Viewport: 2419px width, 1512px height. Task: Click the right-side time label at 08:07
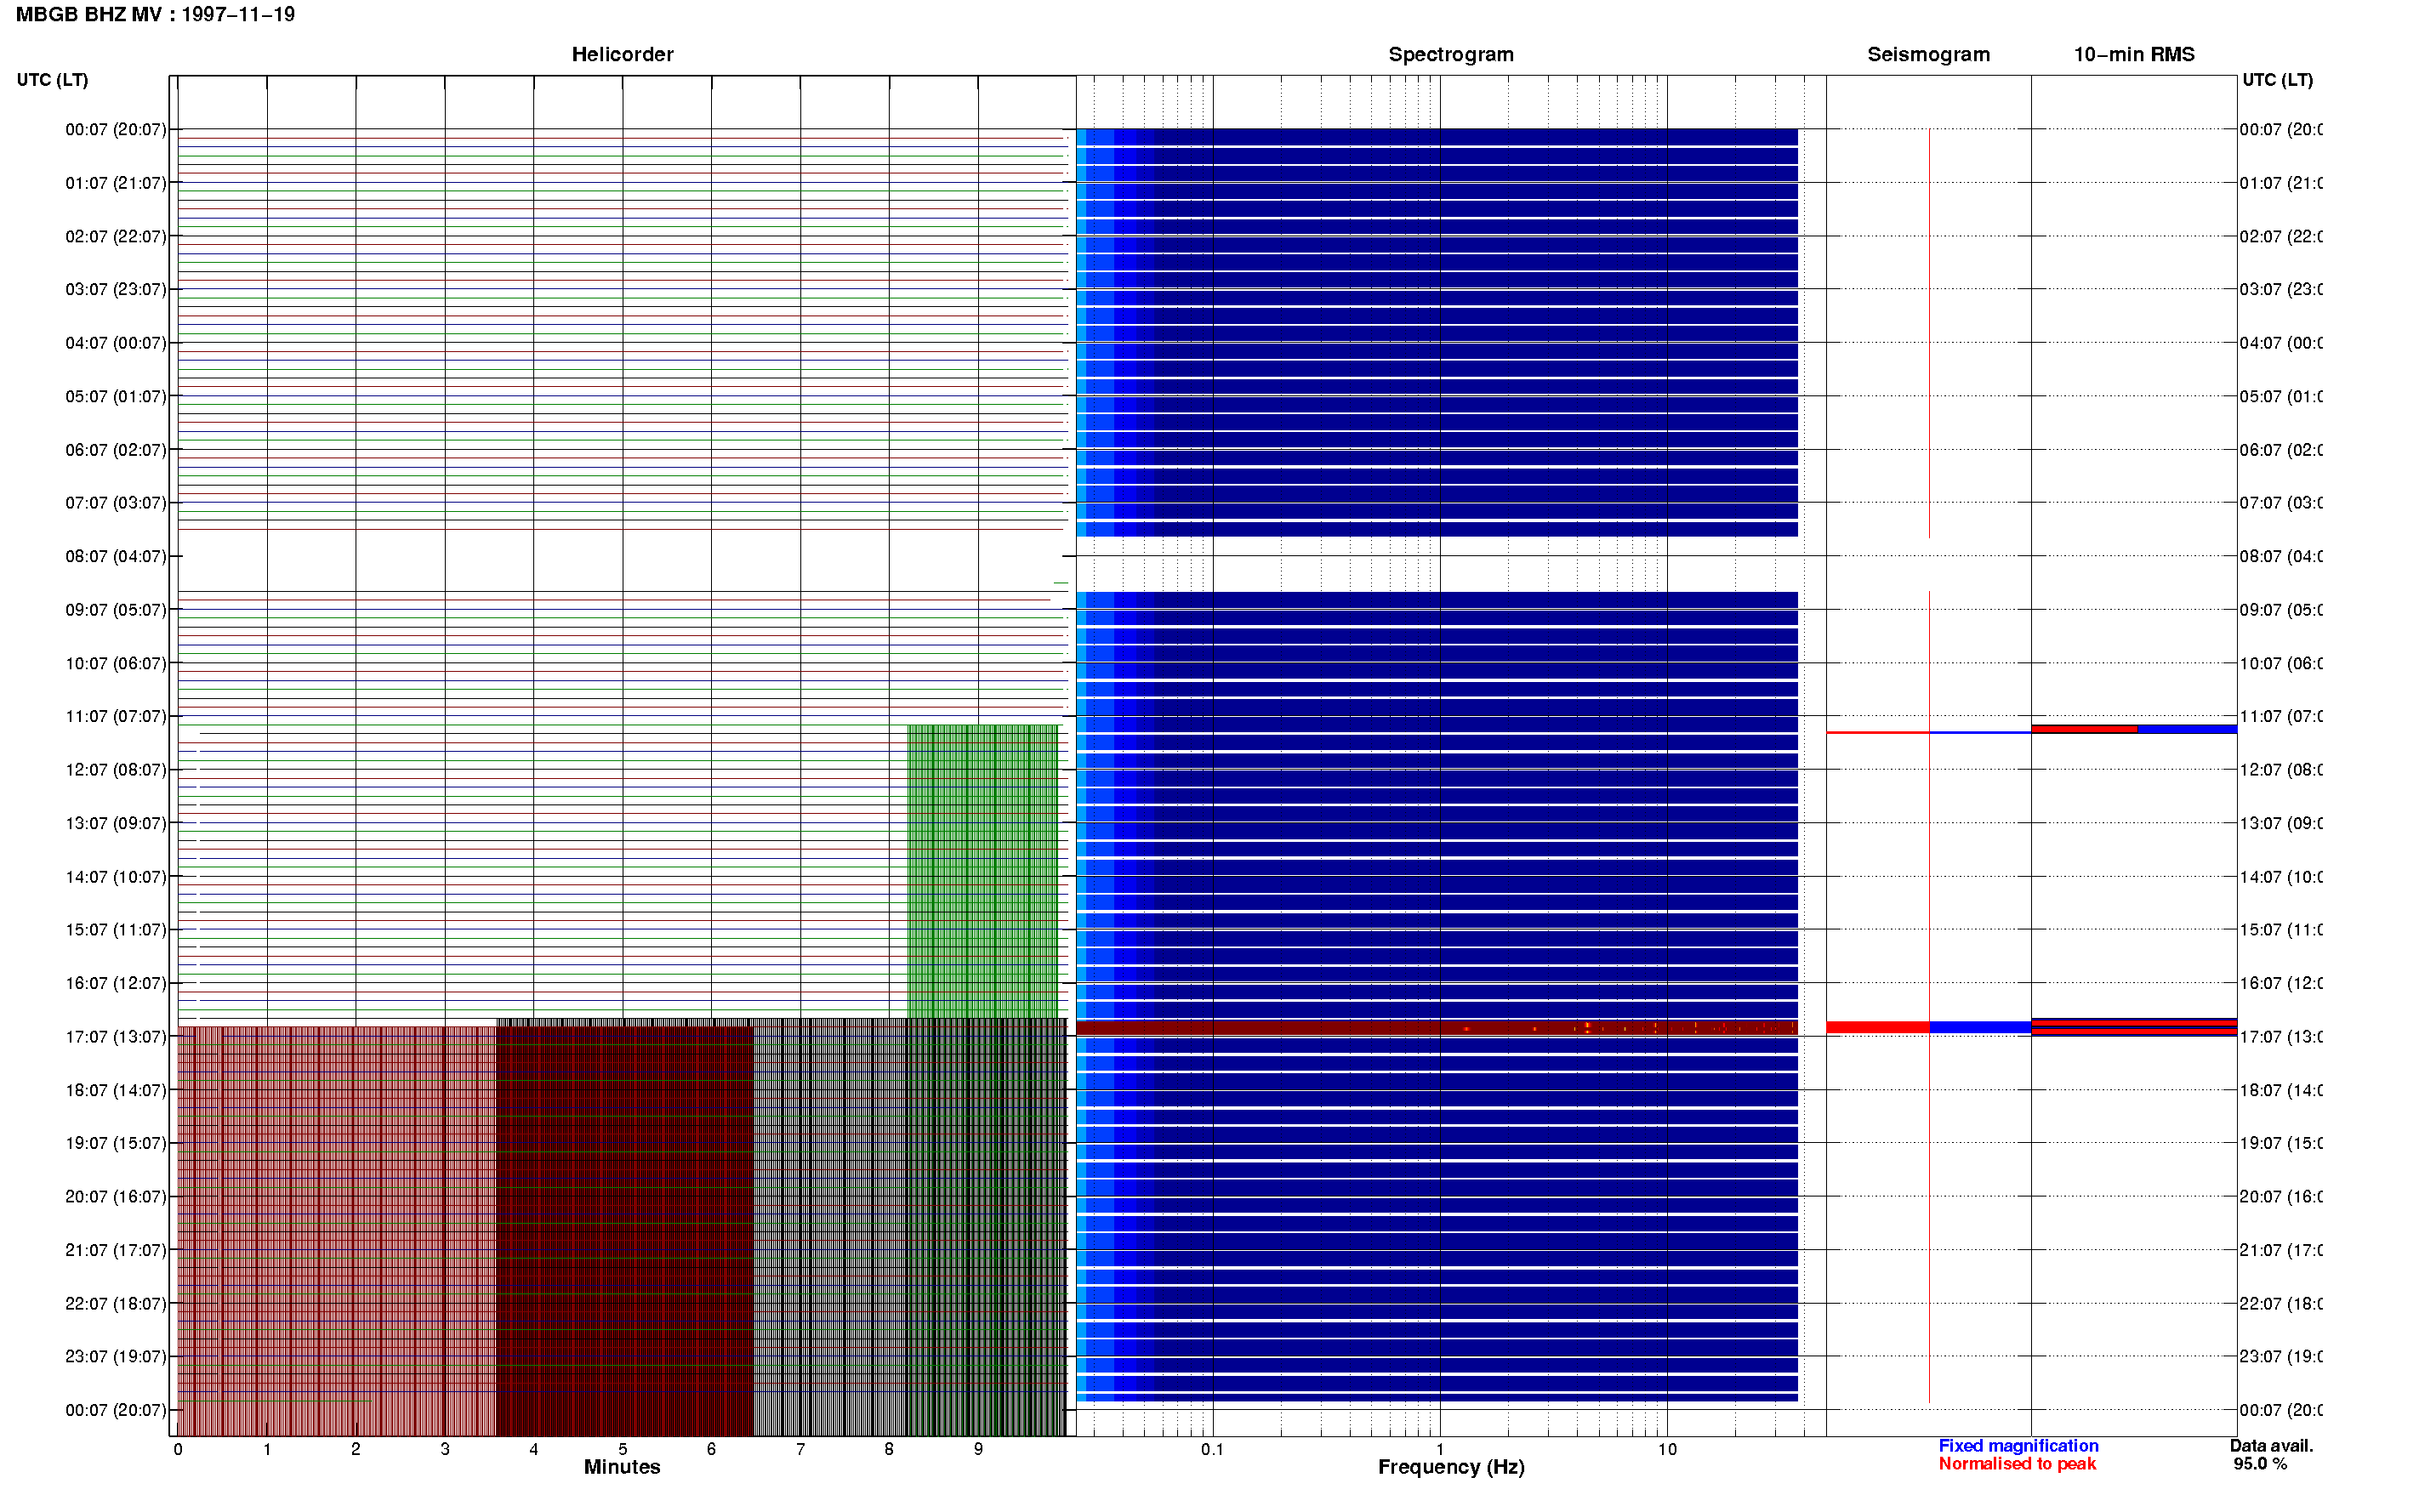[x=2280, y=556]
